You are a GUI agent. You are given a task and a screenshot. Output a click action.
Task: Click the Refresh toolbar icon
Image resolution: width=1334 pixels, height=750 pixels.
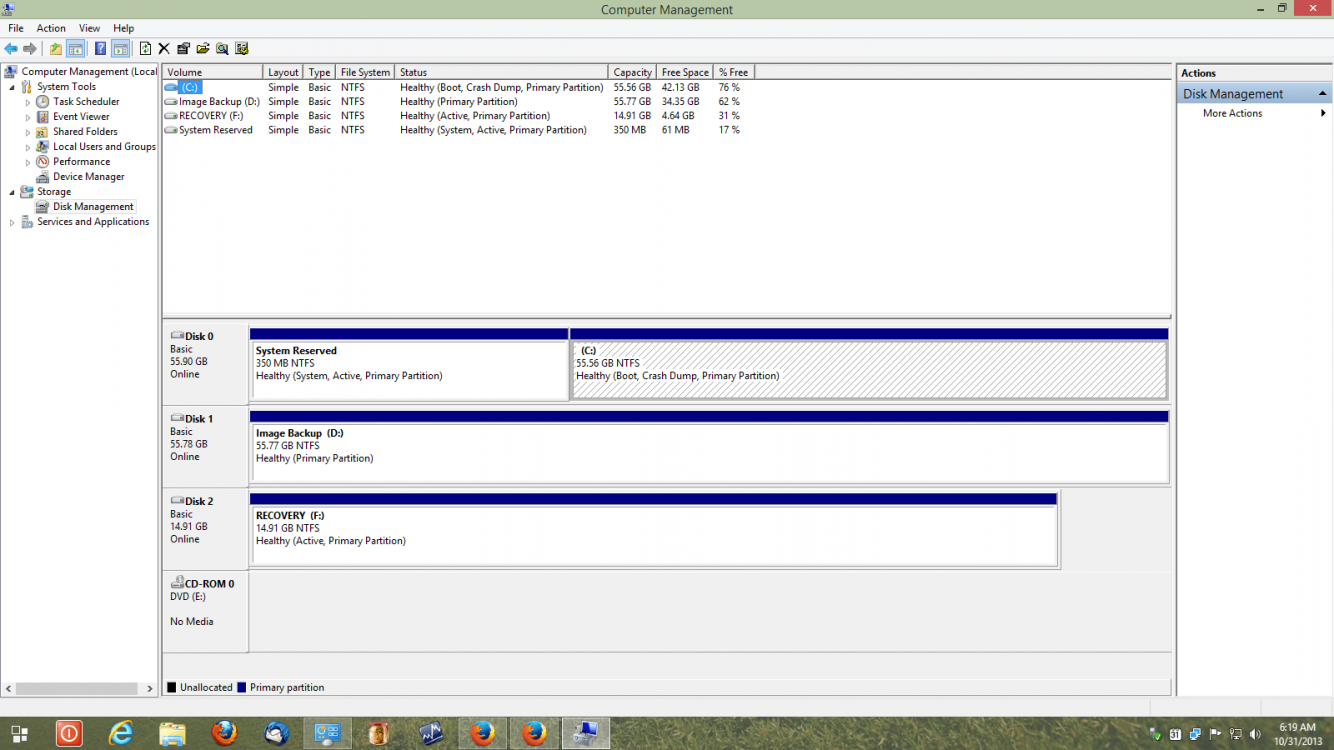[x=145, y=48]
